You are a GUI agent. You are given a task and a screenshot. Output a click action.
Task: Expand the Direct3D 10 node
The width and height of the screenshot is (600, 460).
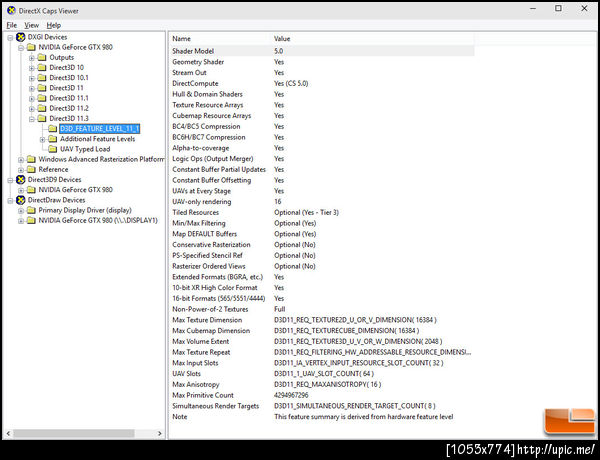point(32,68)
